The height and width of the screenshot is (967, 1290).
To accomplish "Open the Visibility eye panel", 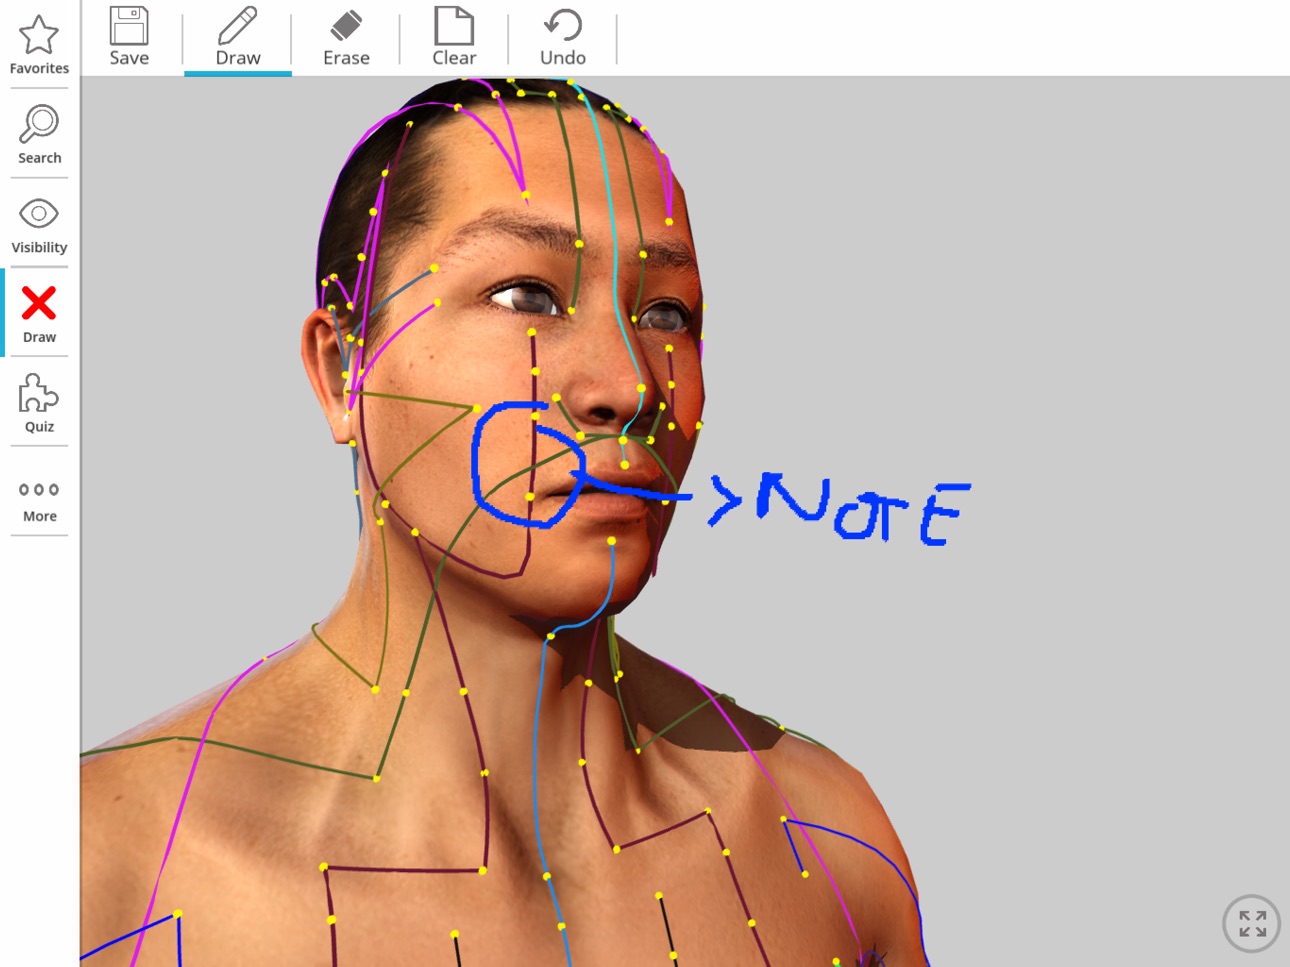I will (39, 225).
